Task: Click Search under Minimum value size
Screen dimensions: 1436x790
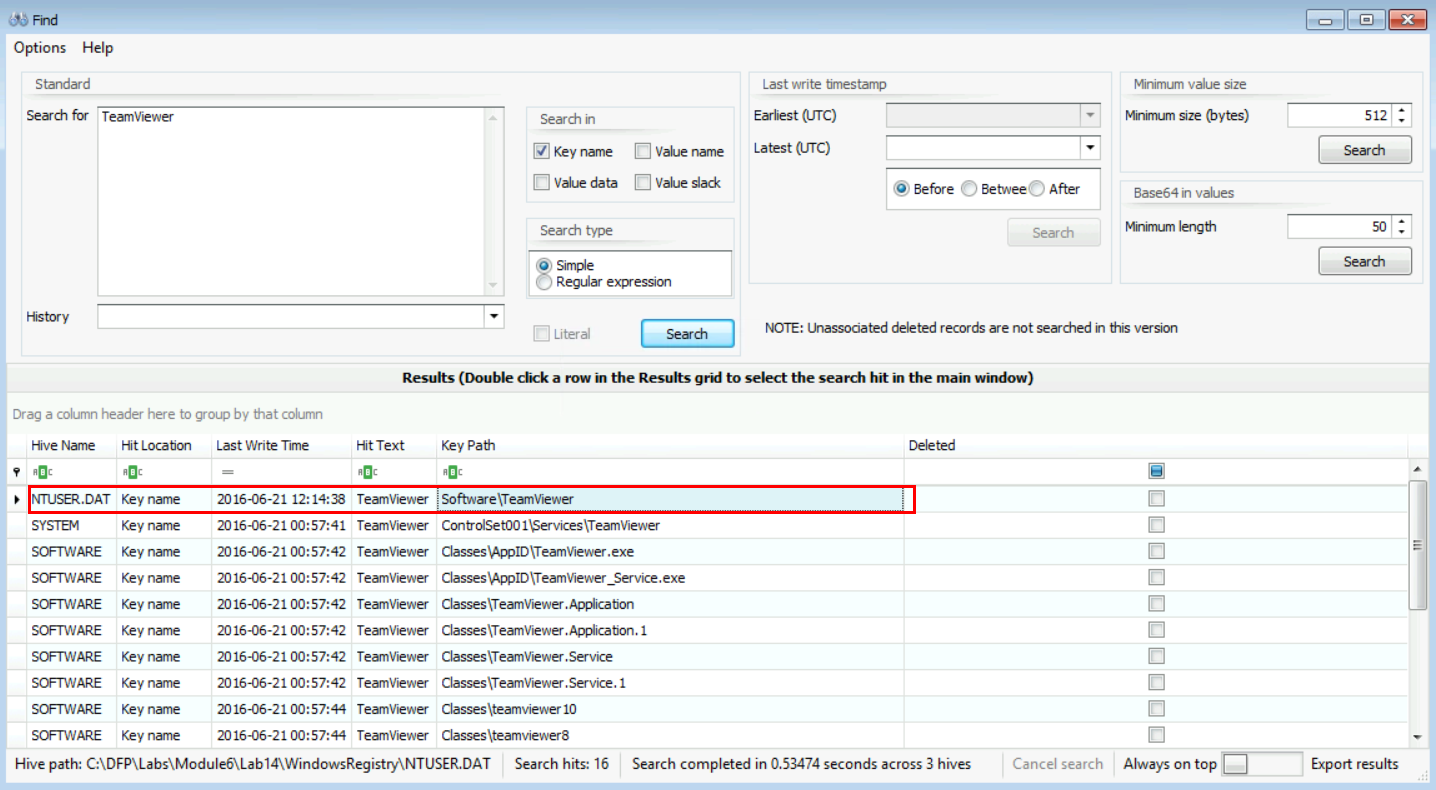Action: [1365, 150]
